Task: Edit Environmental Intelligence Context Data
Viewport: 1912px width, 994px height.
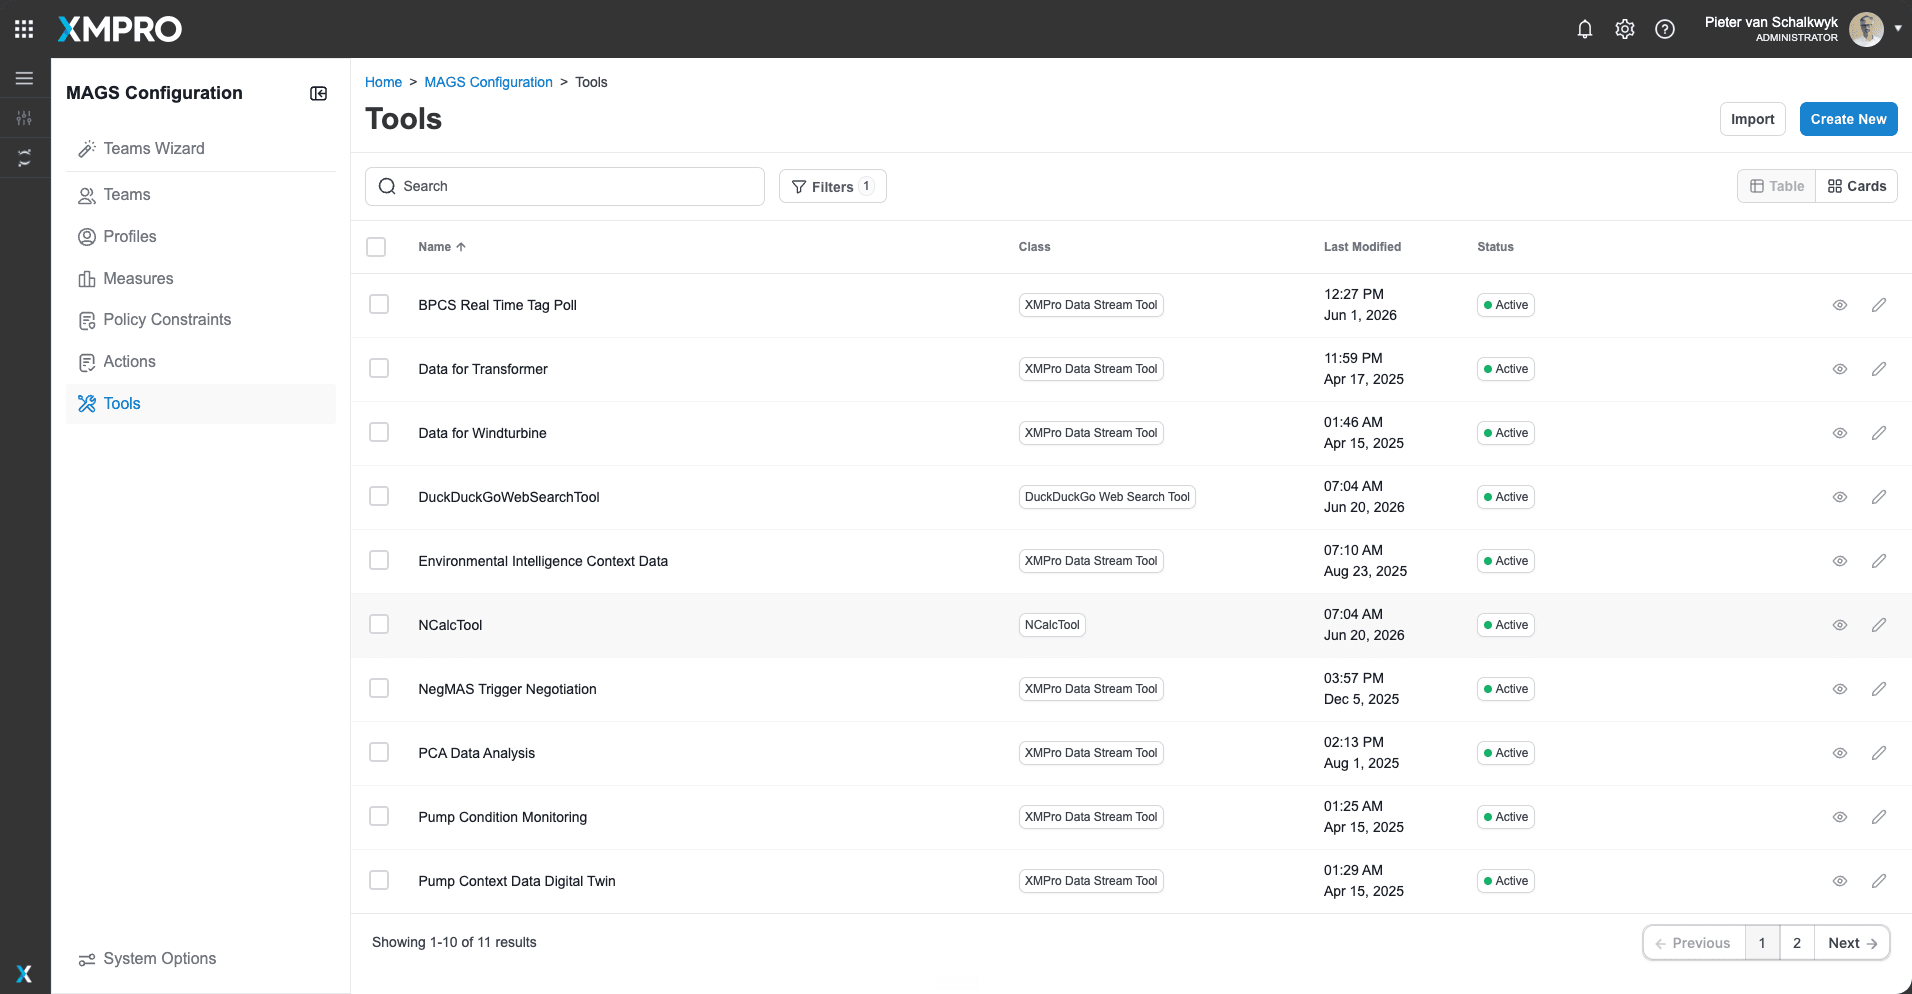Action: pyautogui.click(x=1879, y=561)
